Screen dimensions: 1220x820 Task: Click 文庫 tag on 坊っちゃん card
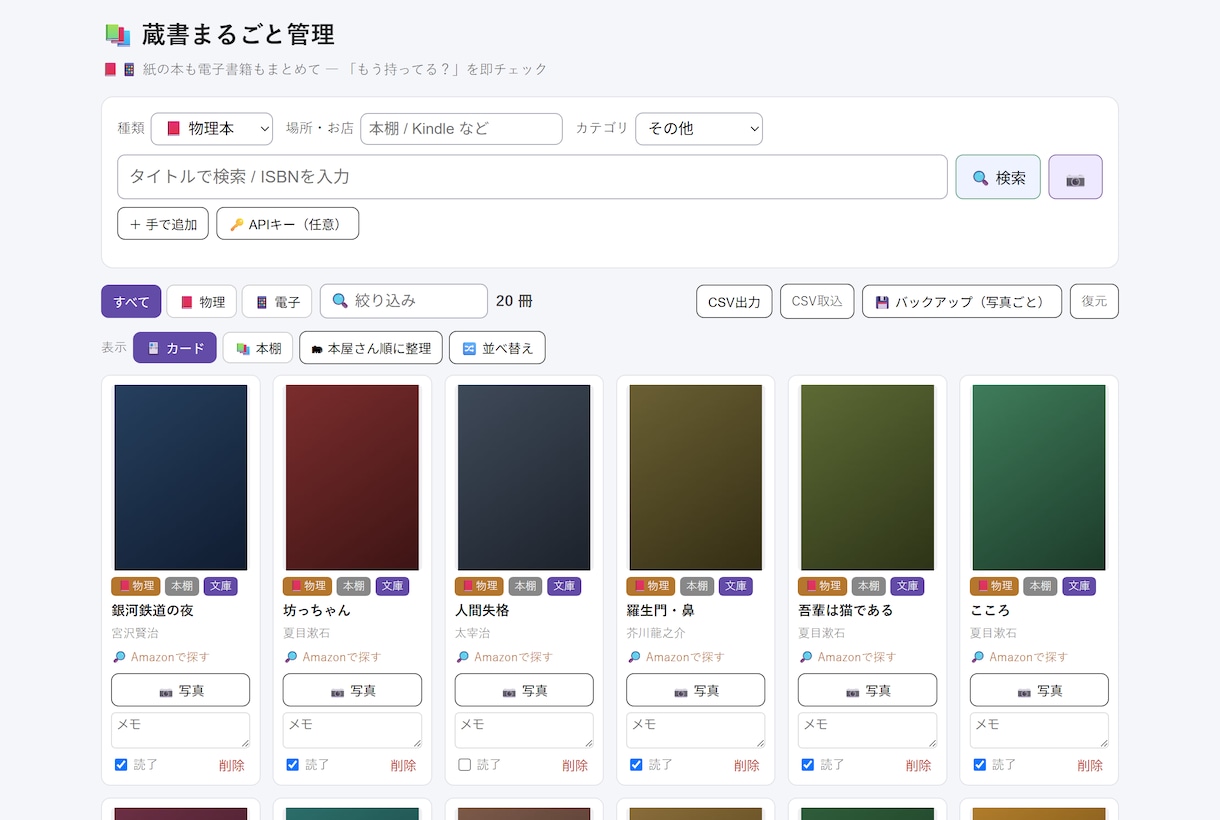(392, 586)
